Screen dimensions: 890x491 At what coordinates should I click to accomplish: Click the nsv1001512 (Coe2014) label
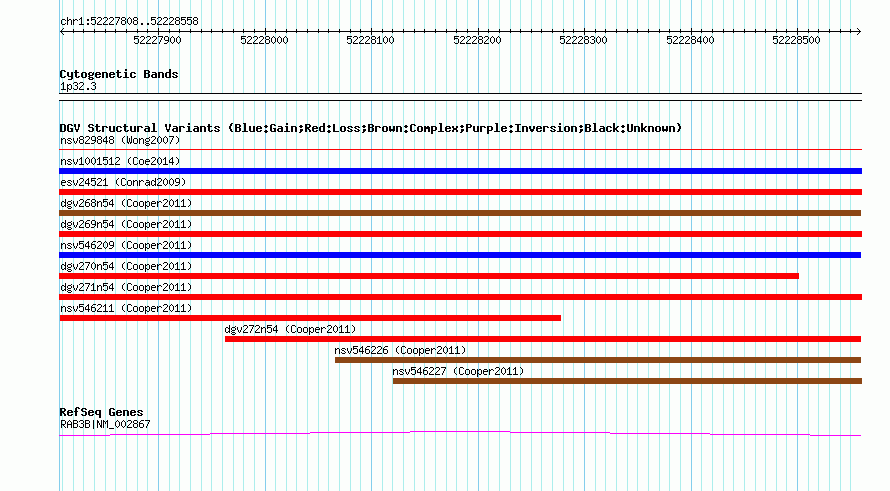click(120, 161)
